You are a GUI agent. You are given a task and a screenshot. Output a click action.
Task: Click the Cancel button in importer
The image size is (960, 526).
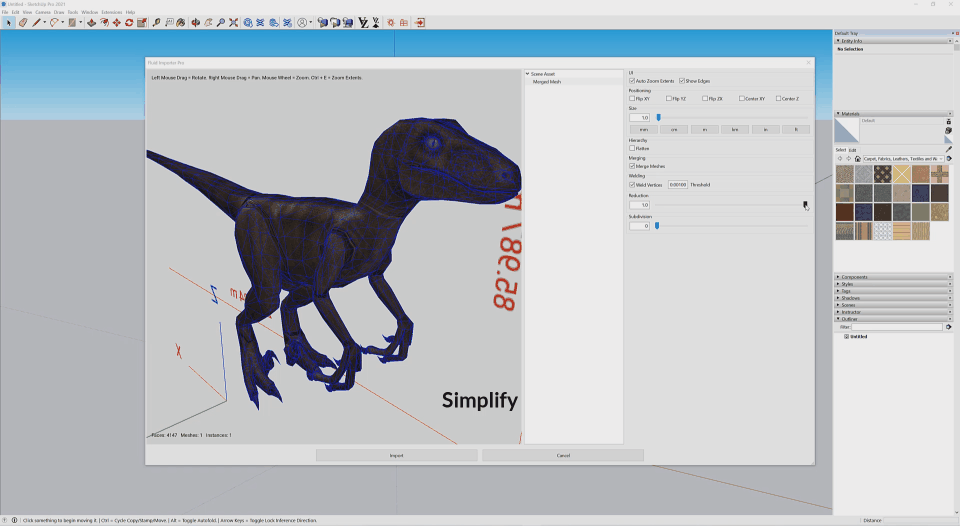coord(563,455)
